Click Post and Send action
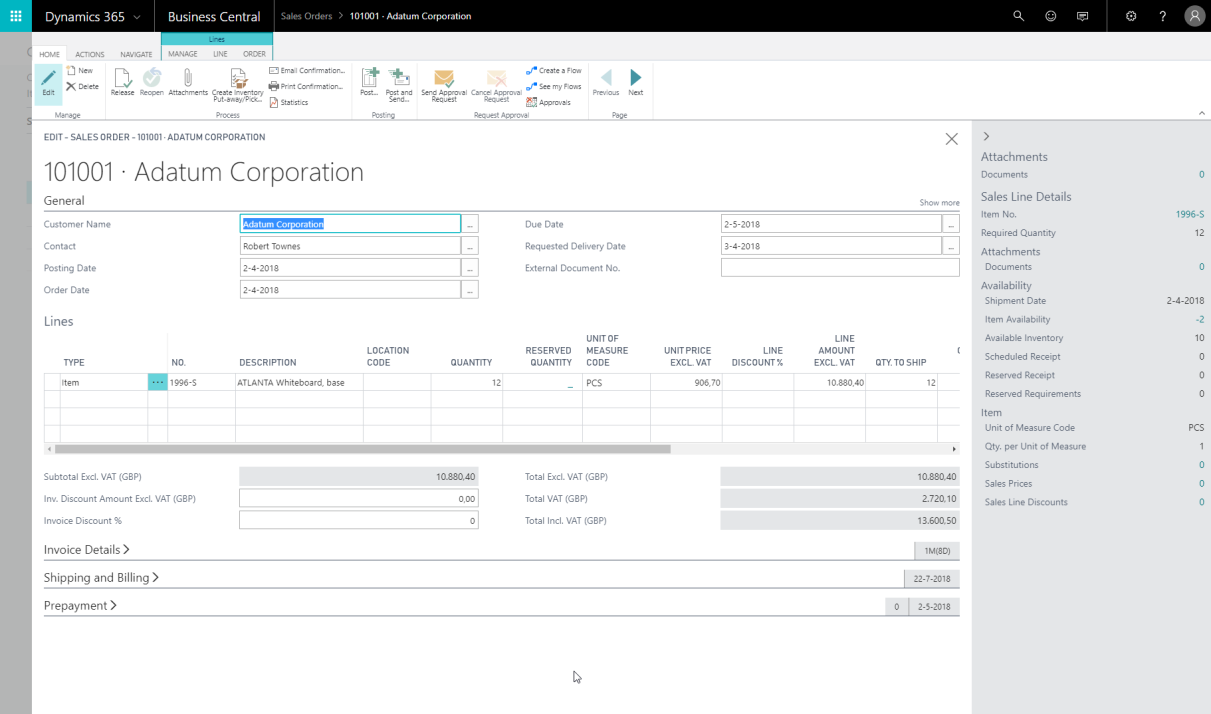Screen dimensions: 1211x714 tap(399, 85)
